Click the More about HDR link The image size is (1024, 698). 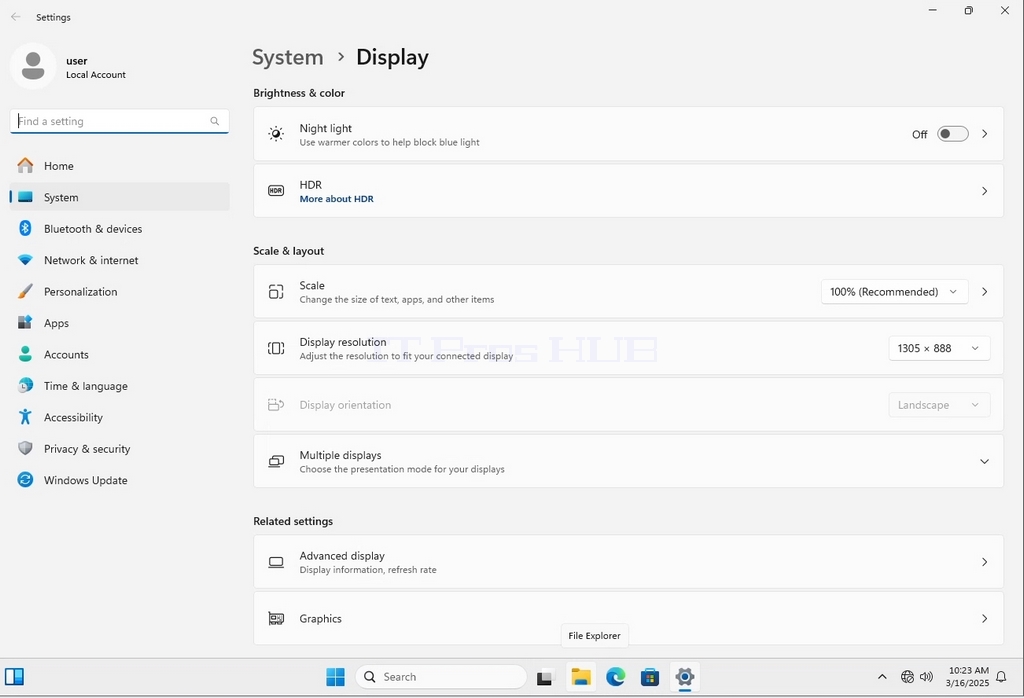pyautogui.click(x=336, y=199)
